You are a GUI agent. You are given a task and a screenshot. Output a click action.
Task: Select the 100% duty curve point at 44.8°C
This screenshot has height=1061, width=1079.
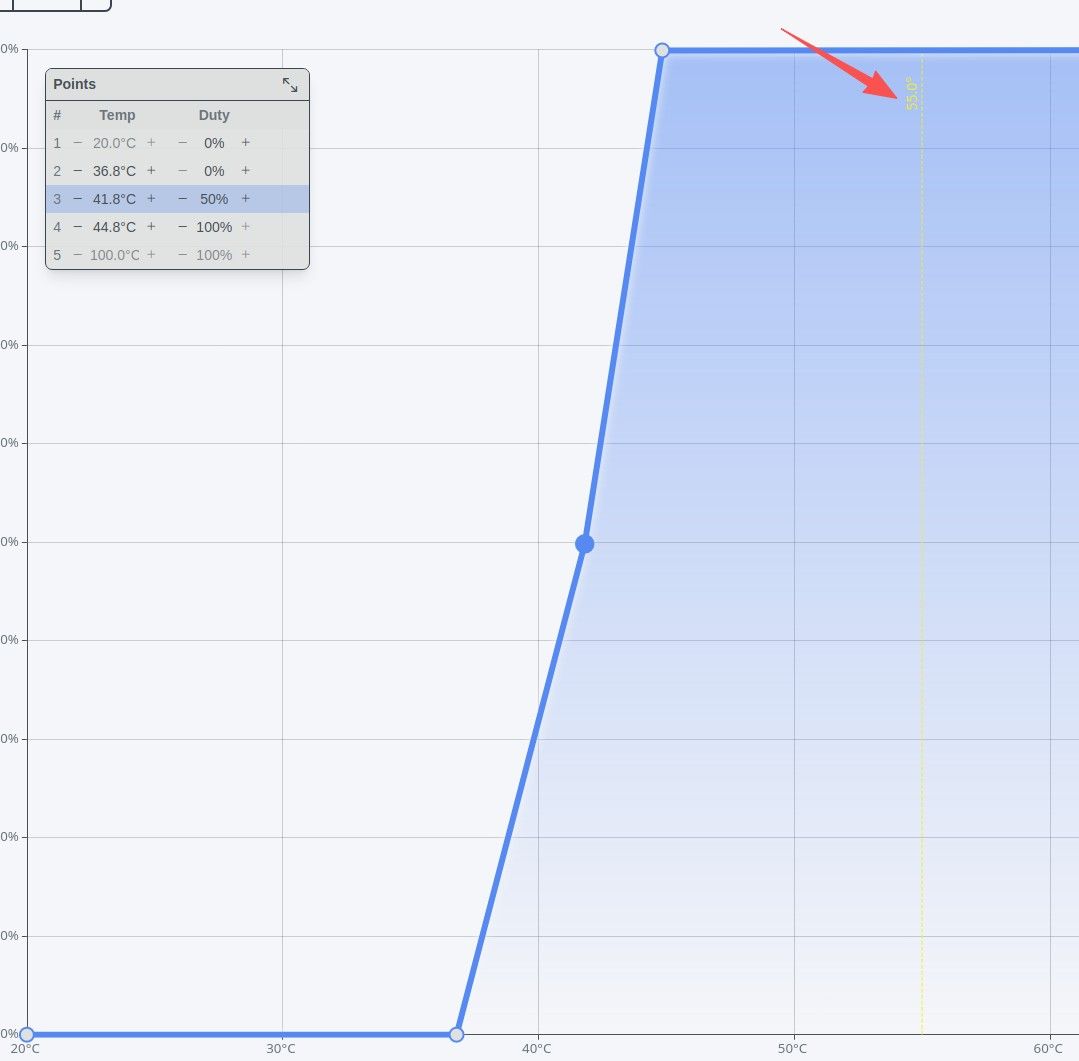pos(662,50)
